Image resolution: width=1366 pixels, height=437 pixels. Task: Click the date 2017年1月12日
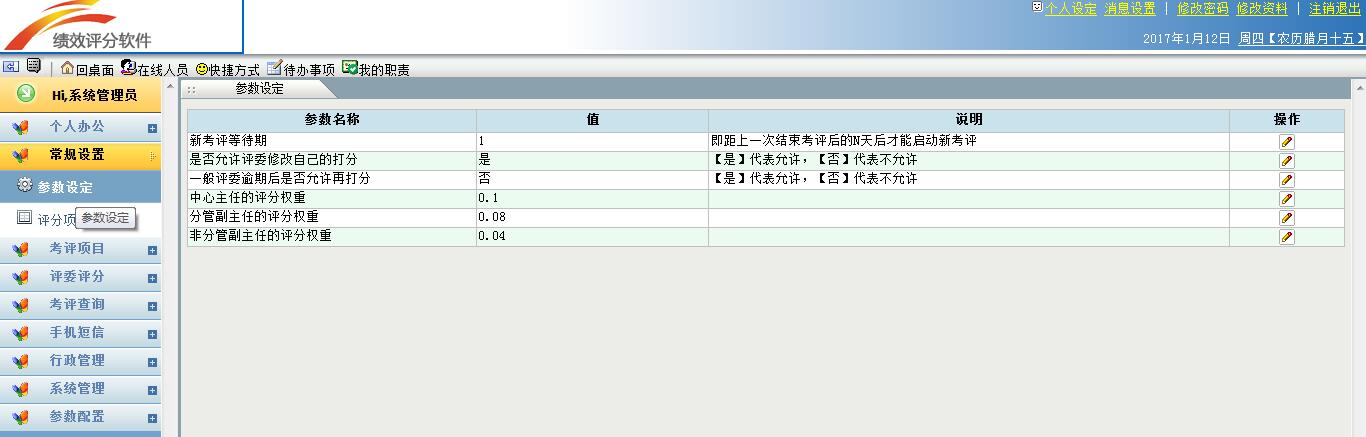[1186, 38]
